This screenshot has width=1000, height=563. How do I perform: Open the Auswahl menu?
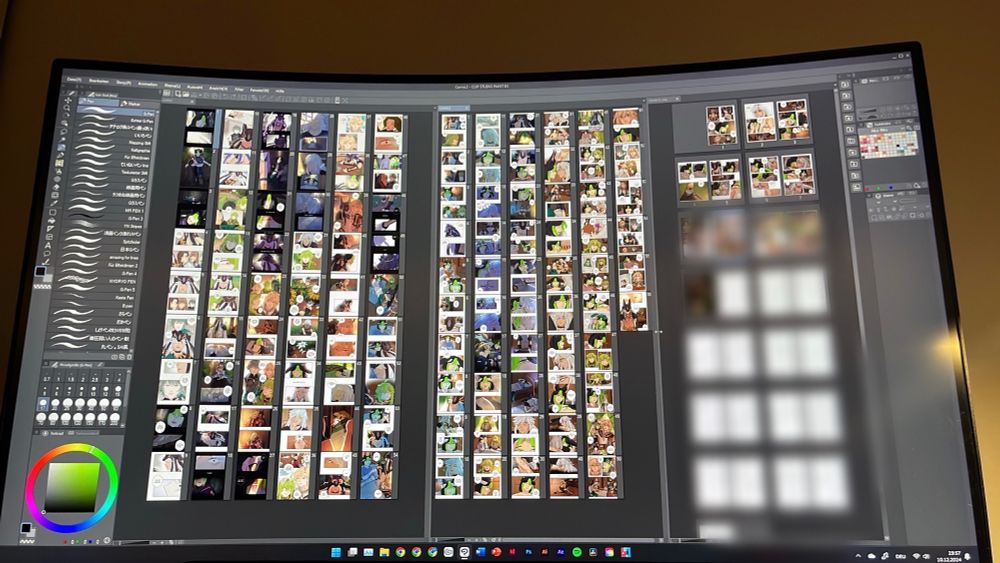(195, 87)
